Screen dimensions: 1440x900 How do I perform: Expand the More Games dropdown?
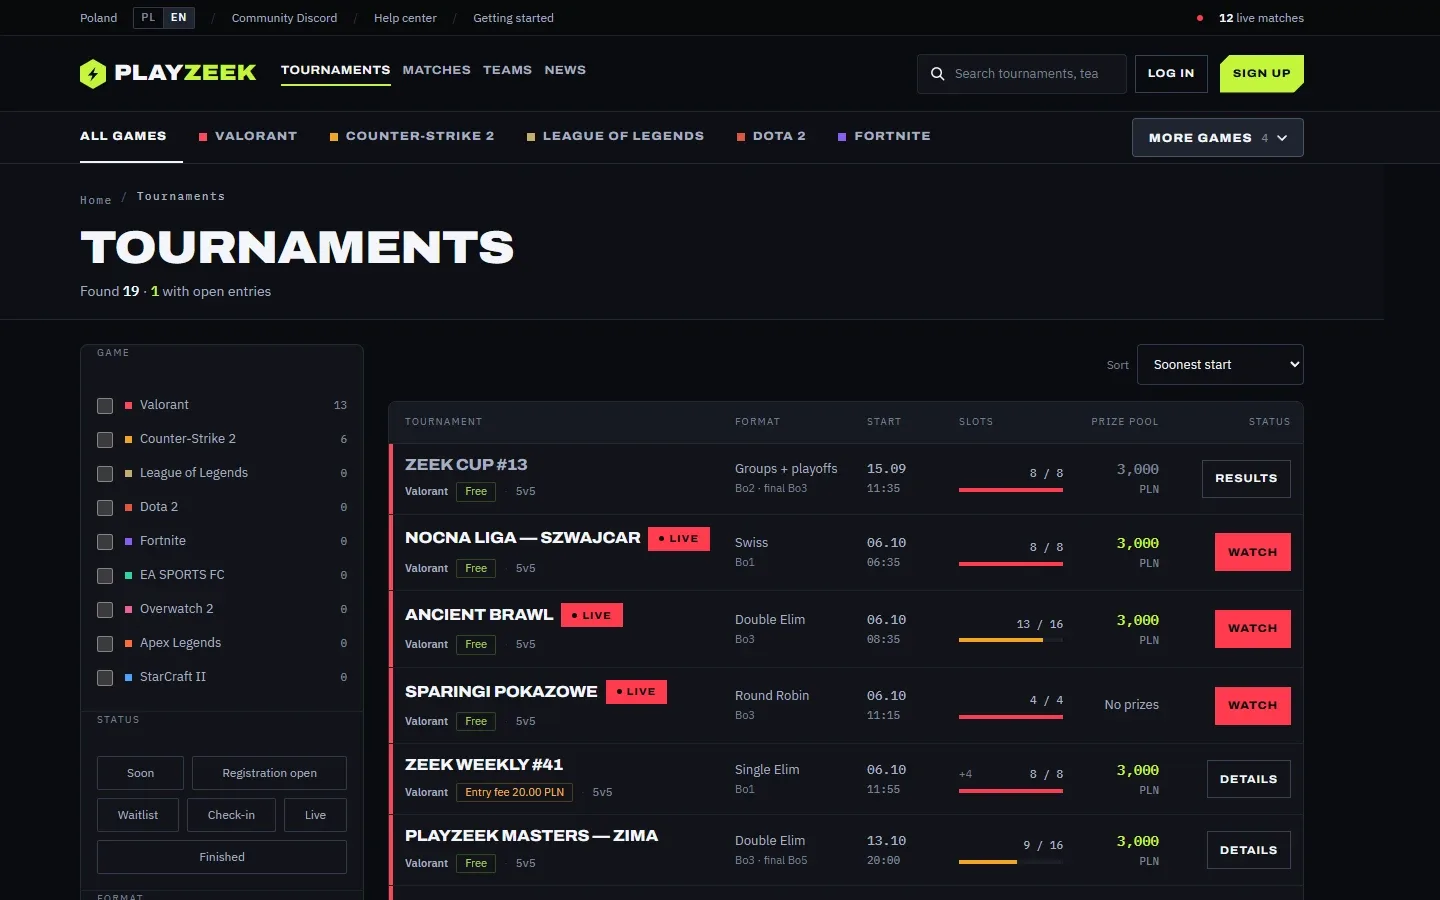coord(1217,138)
